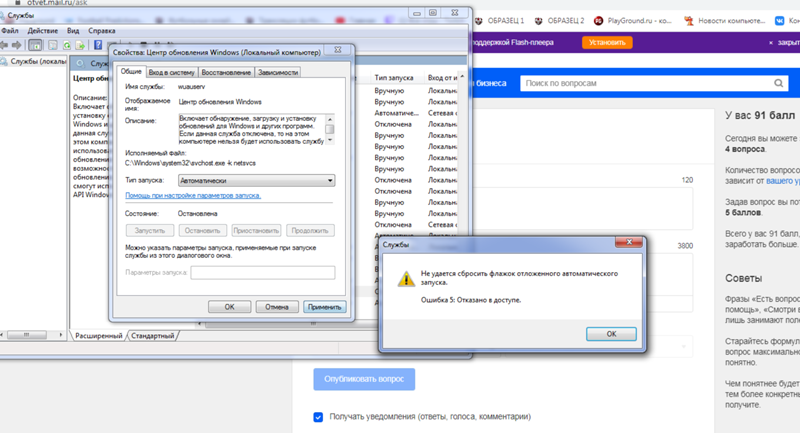This screenshot has height=433, width=800.
Task: Click the Службы (локальные) tree node
Action: point(34,62)
